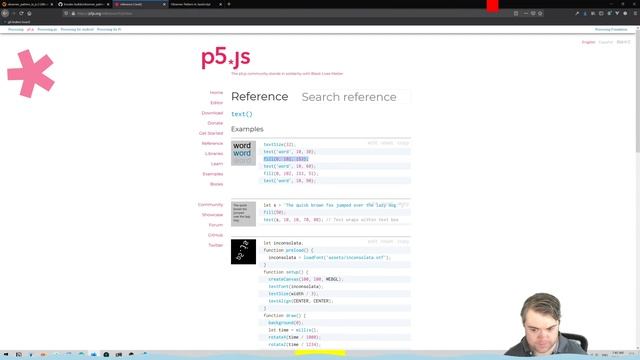Click the createCanvas WEBGL code line

pos(306,279)
